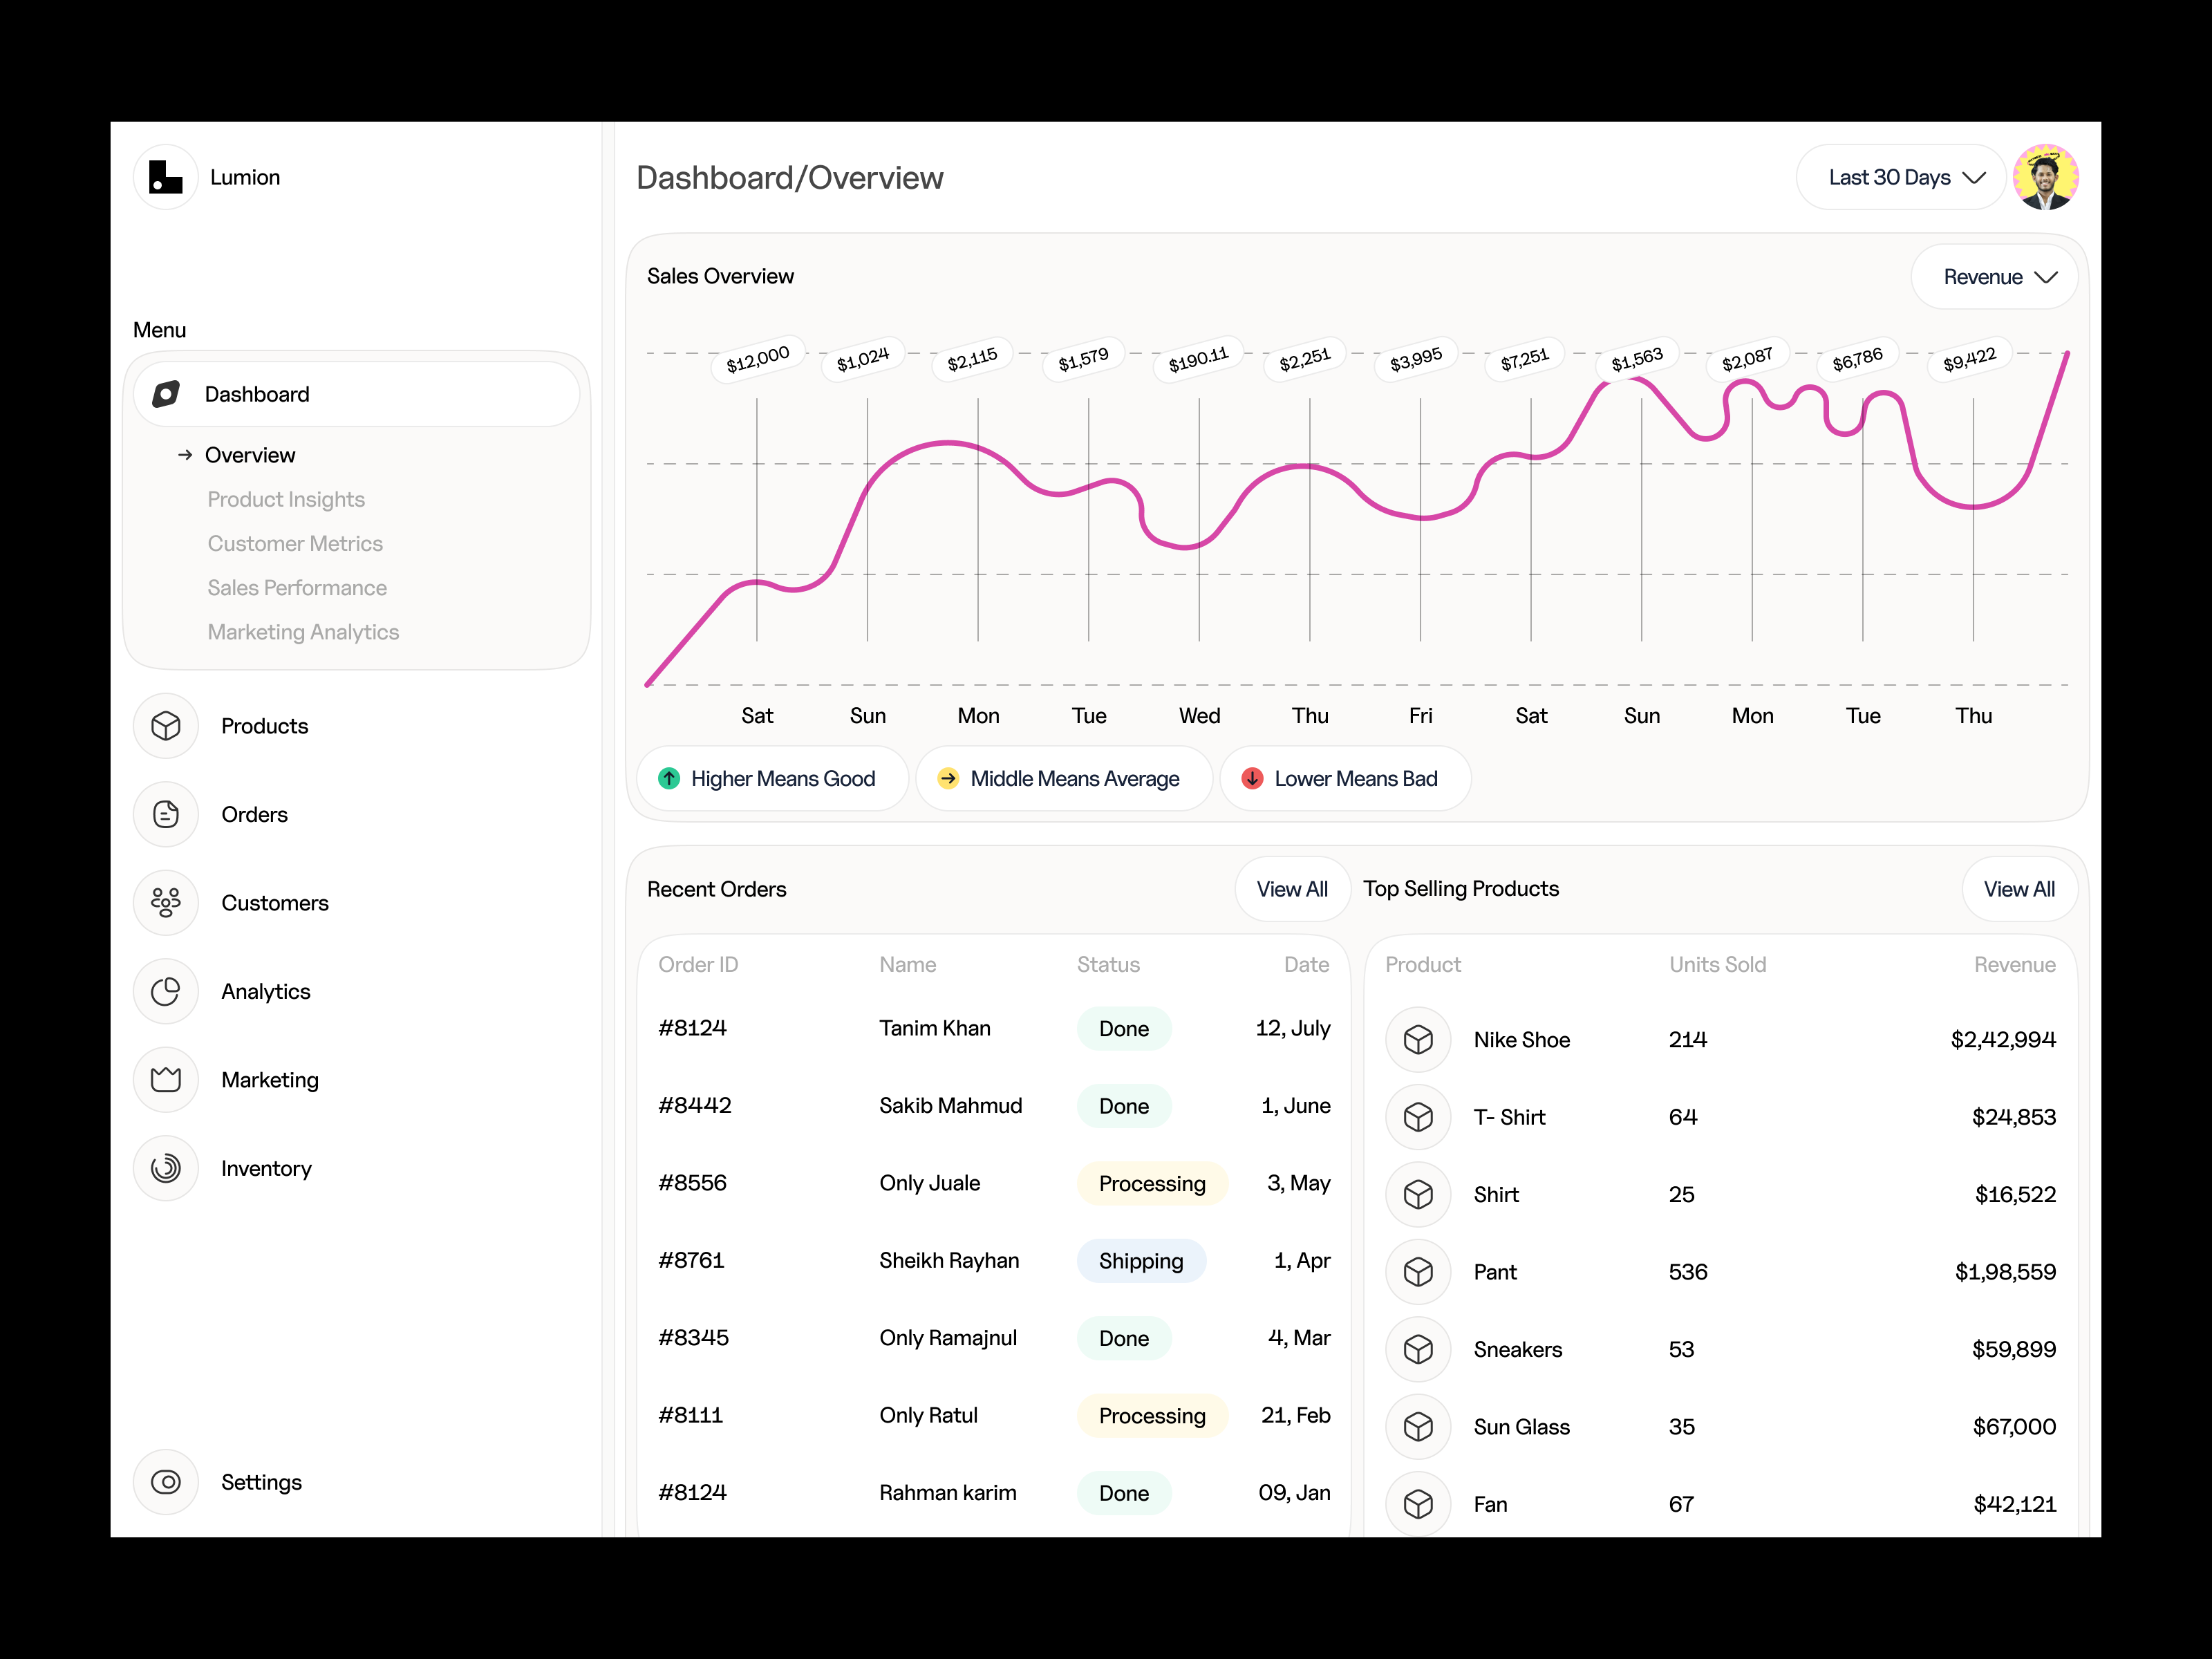The height and width of the screenshot is (1659, 2212).
Task: Open Customers via the people icon
Action: tap(166, 903)
